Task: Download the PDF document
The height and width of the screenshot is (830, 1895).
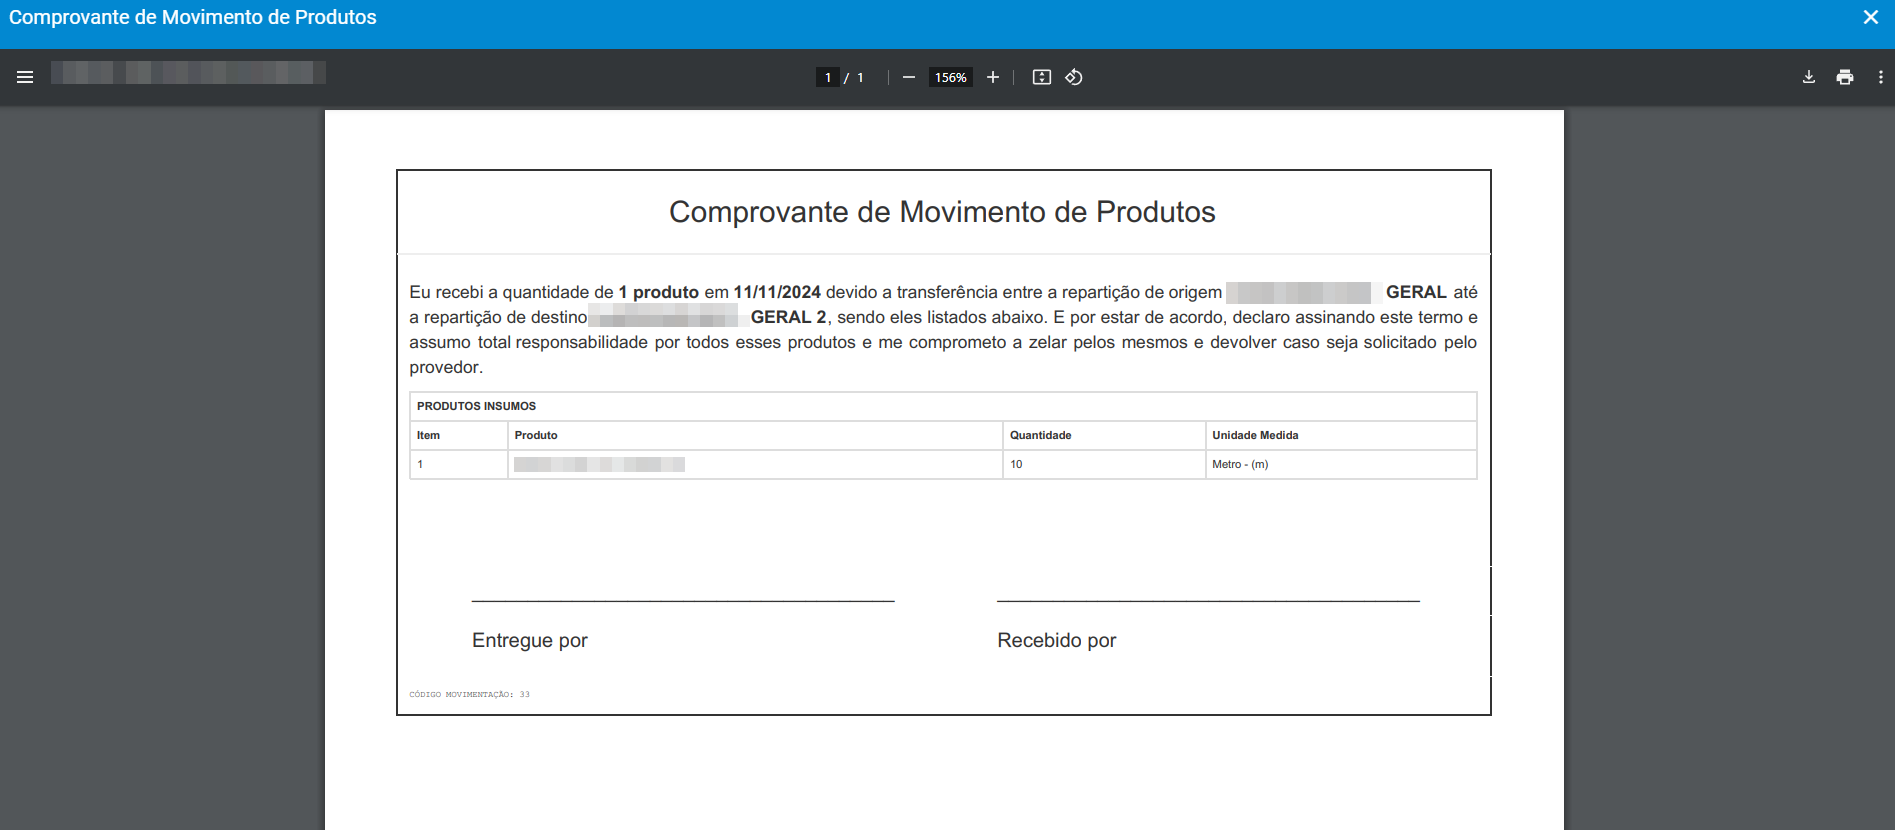Action: [x=1809, y=77]
